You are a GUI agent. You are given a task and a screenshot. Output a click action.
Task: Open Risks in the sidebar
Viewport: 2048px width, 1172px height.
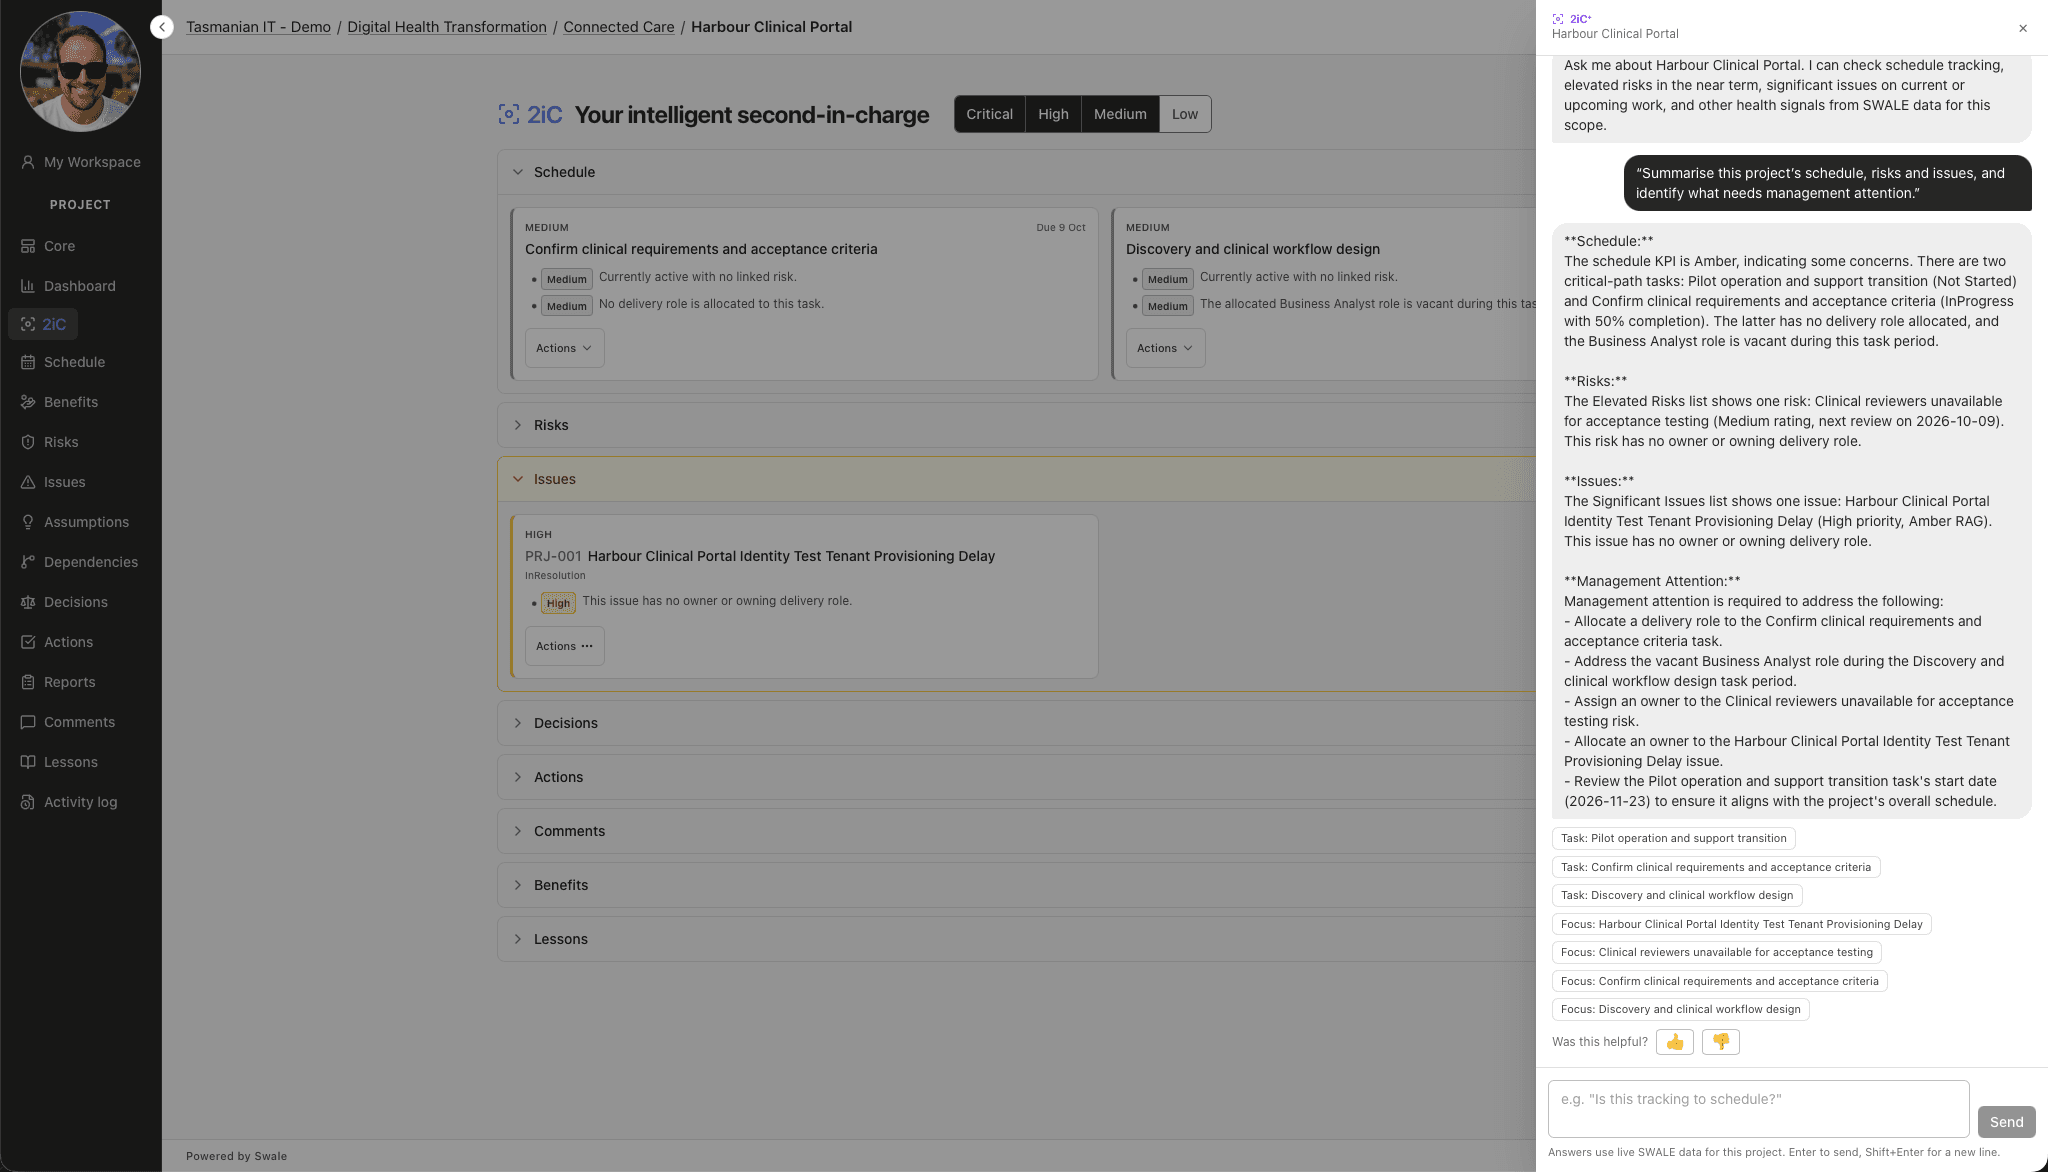(49, 442)
